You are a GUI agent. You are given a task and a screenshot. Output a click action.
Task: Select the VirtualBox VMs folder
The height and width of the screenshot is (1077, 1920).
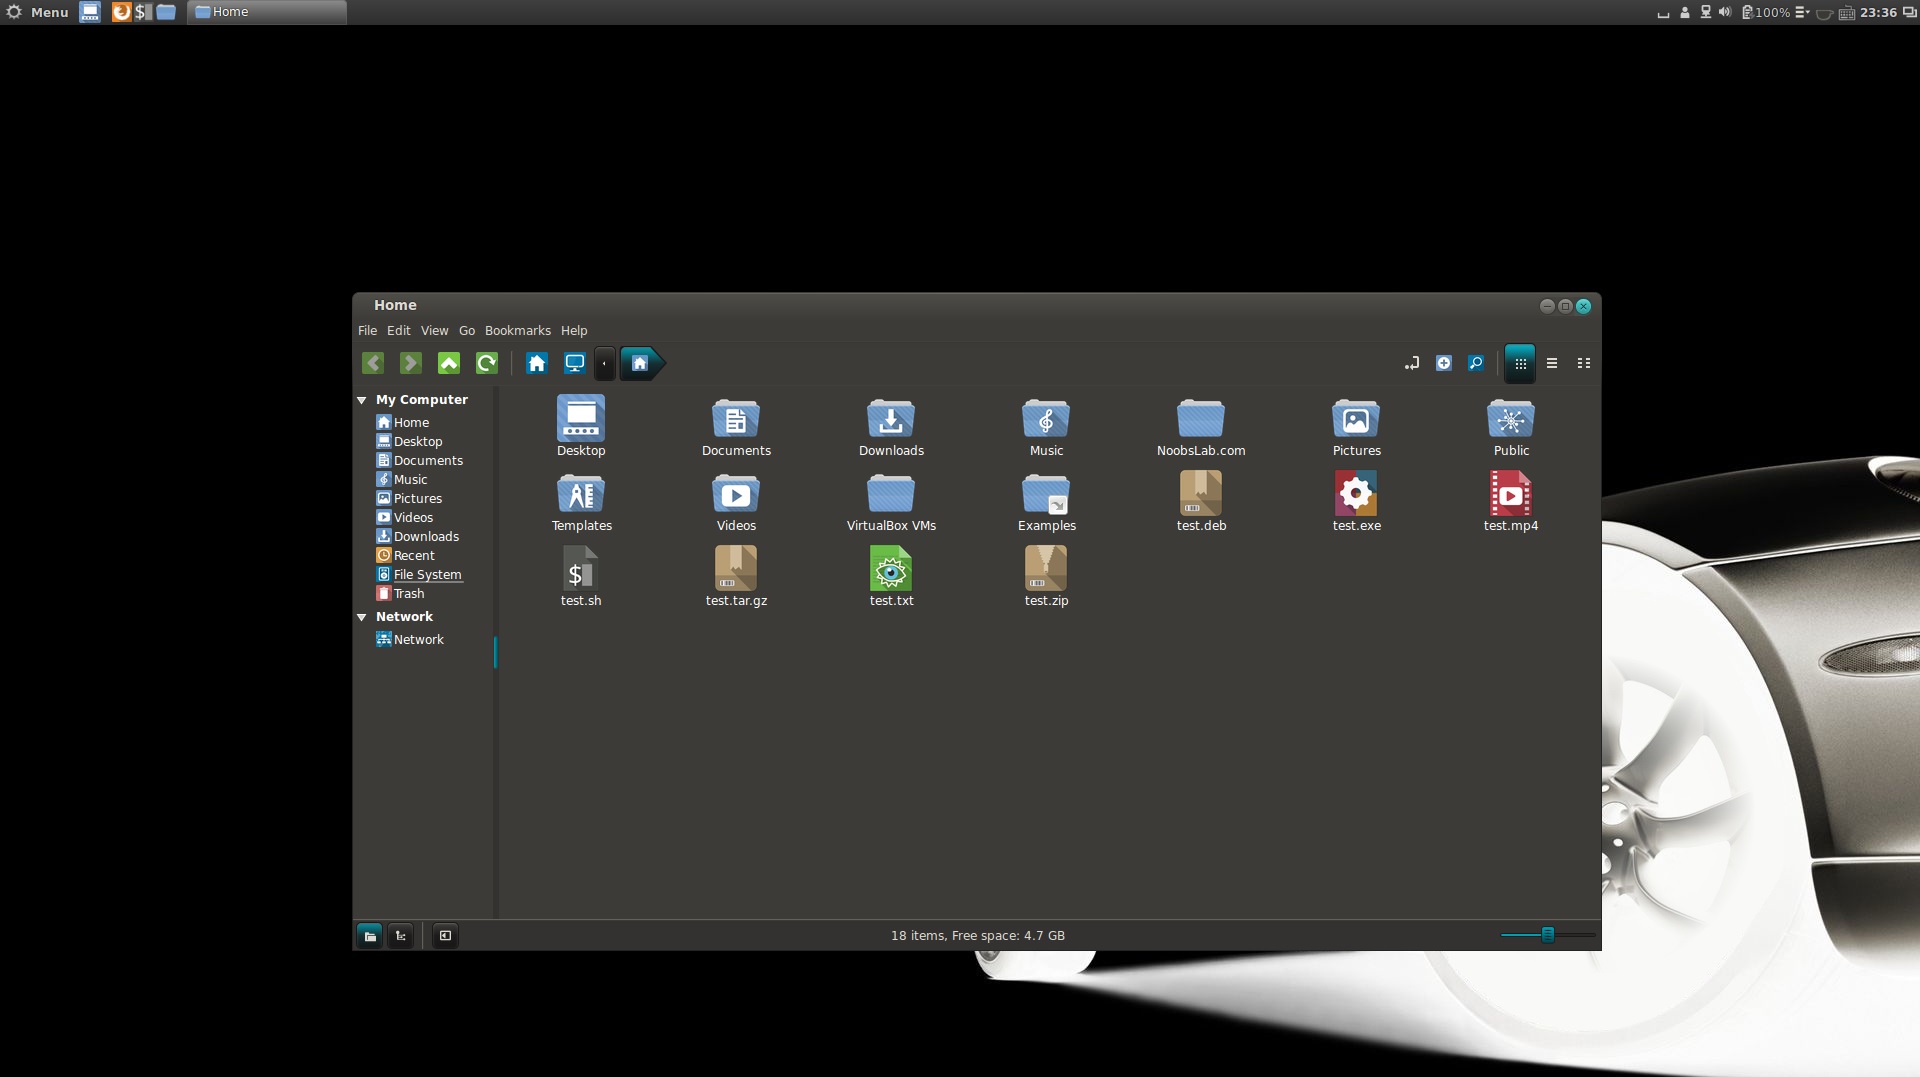[891, 494]
